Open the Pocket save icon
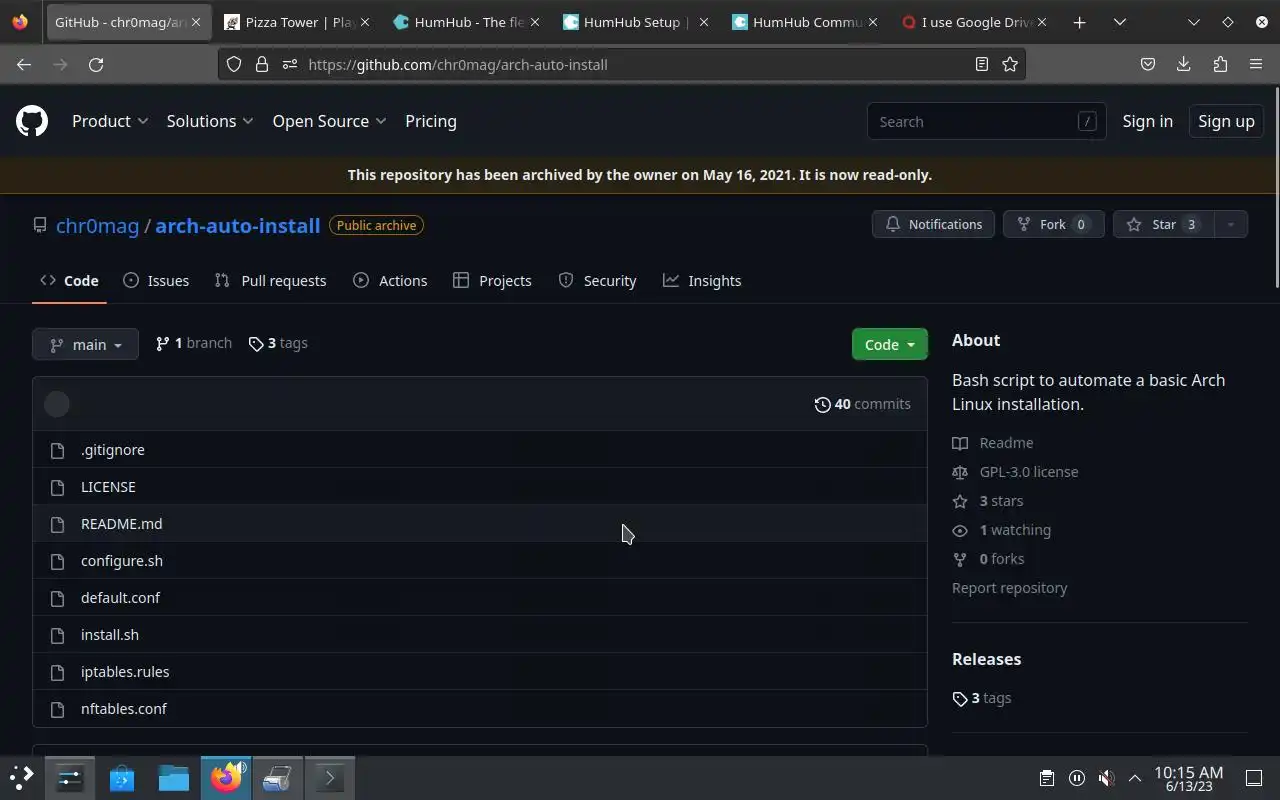Viewport: 1280px width, 800px height. (1148, 64)
